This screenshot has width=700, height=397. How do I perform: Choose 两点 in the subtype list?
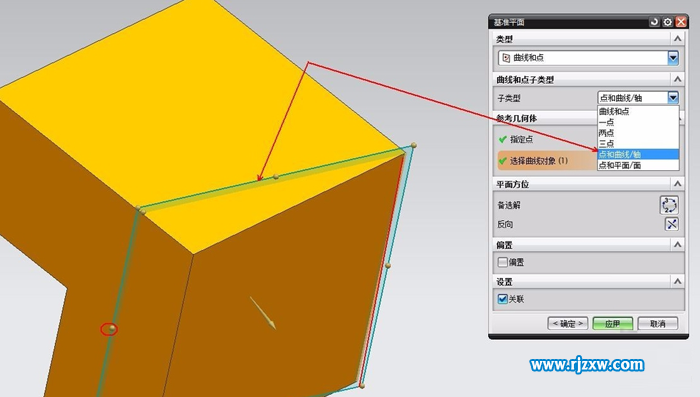(x=638, y=133)
